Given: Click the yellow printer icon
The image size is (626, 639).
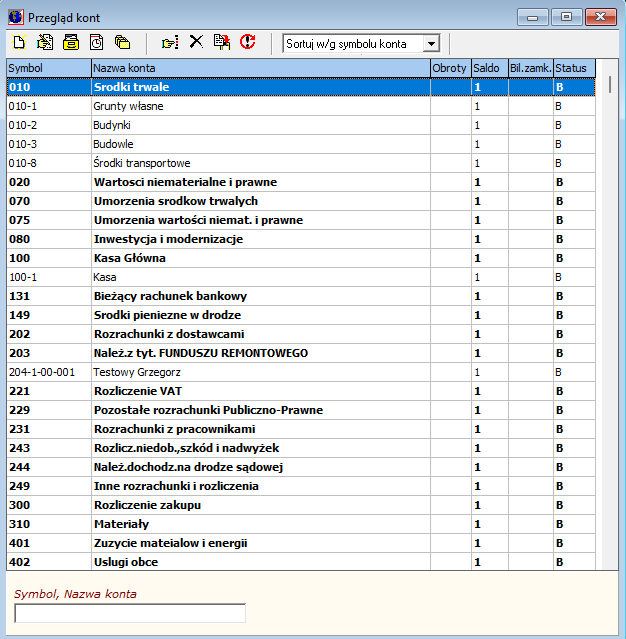Looking at the screenshot, I should (x=71, y=42).
